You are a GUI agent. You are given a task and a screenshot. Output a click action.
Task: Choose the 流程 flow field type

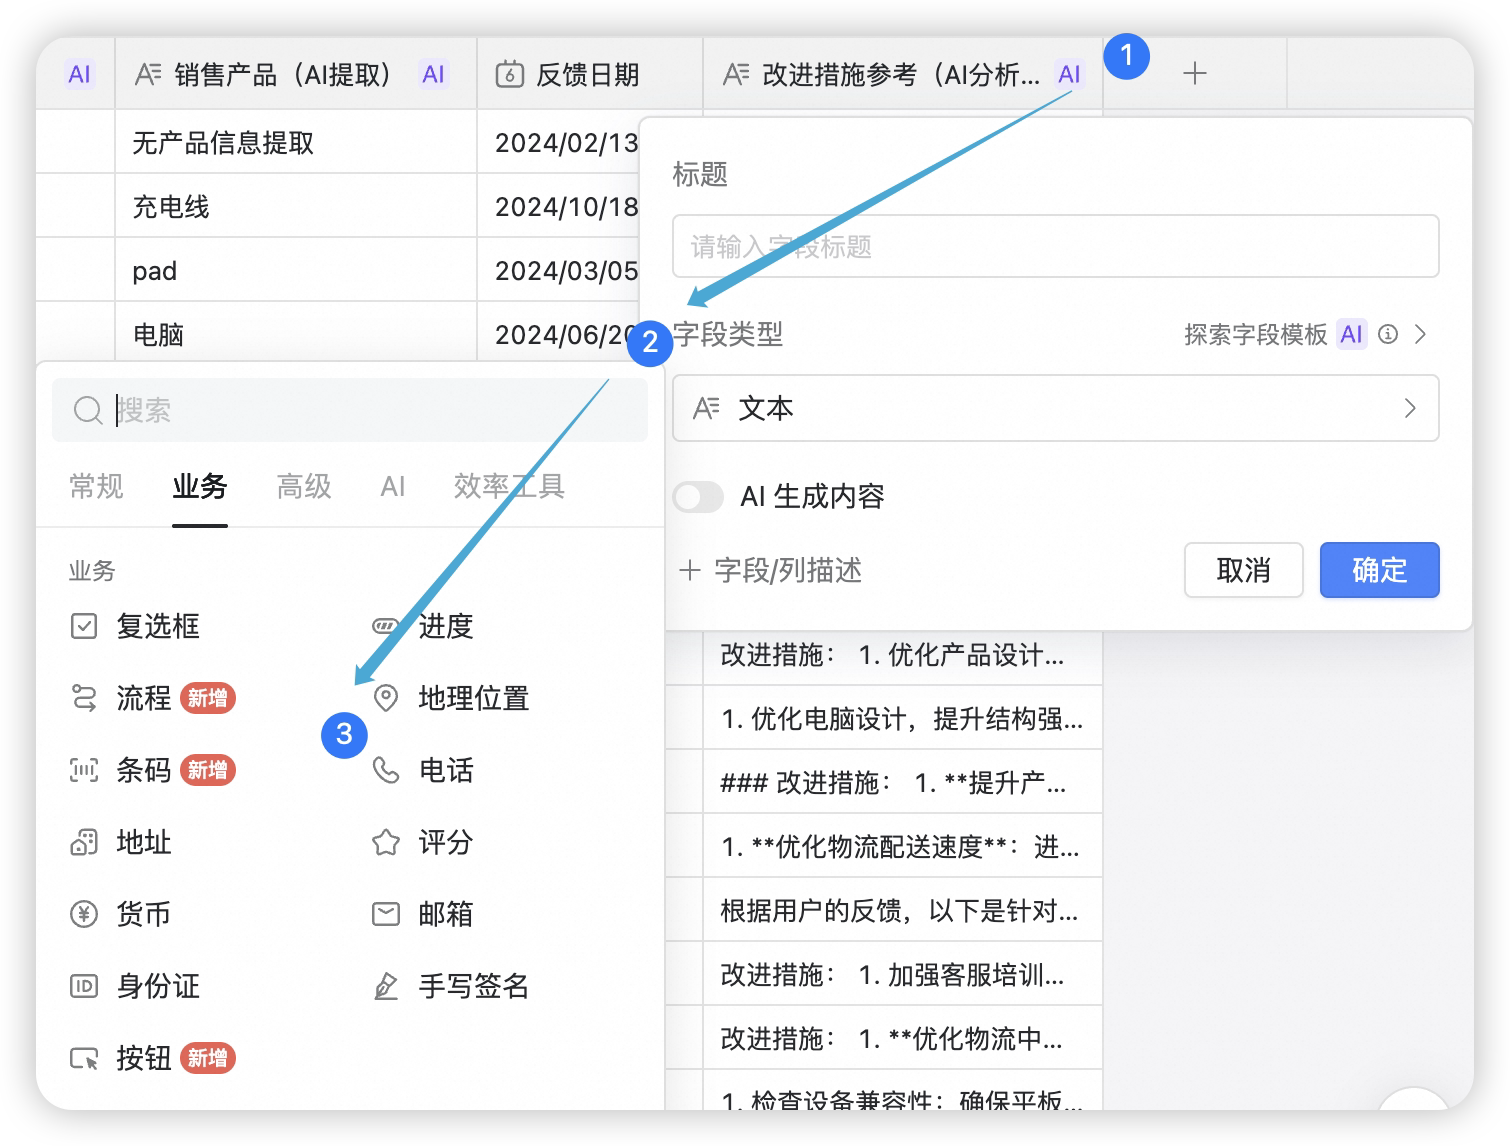[152, 698]
